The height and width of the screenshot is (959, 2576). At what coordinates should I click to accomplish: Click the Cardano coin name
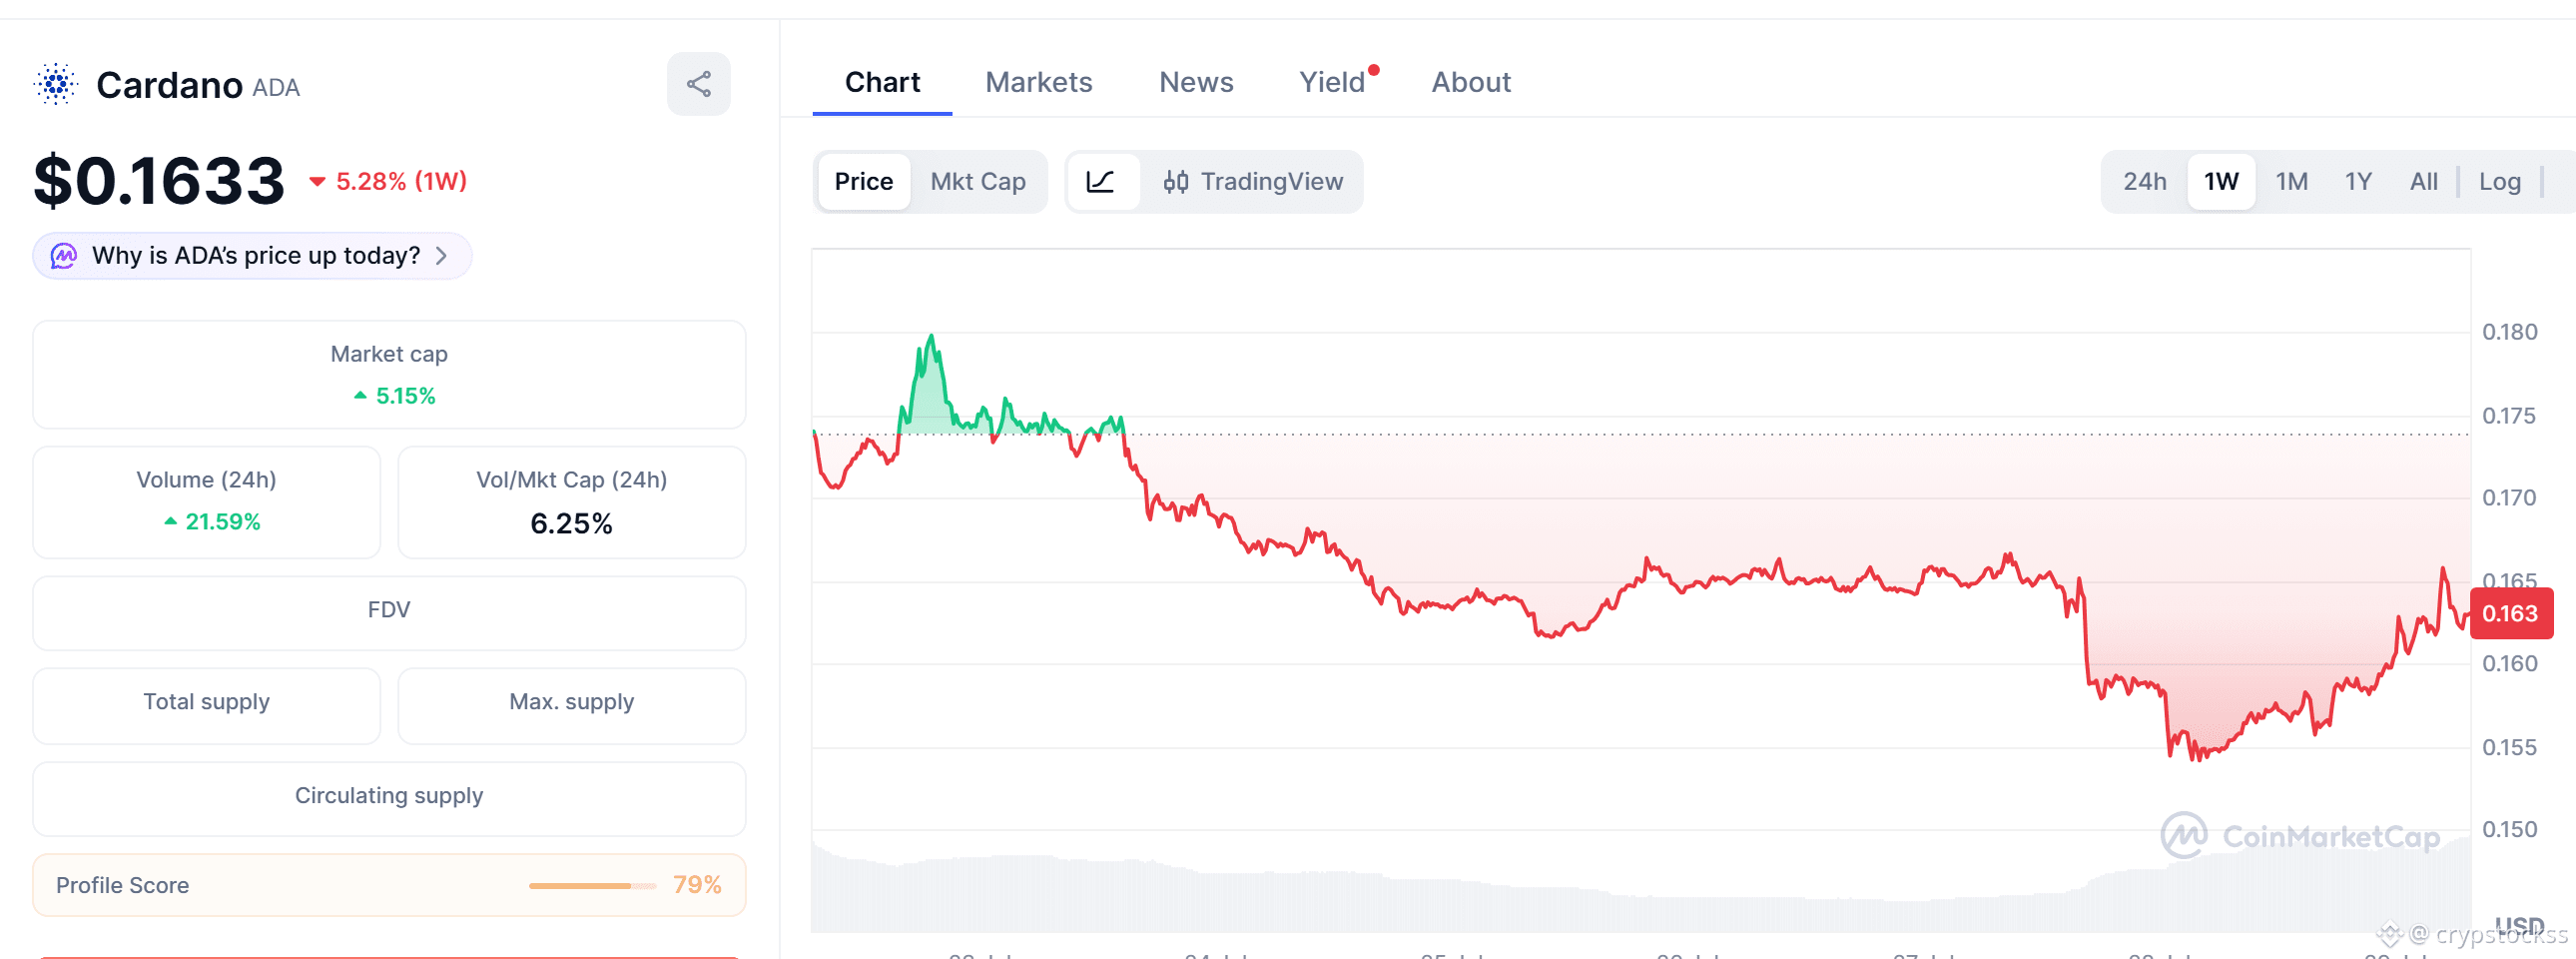pos(169,85)
